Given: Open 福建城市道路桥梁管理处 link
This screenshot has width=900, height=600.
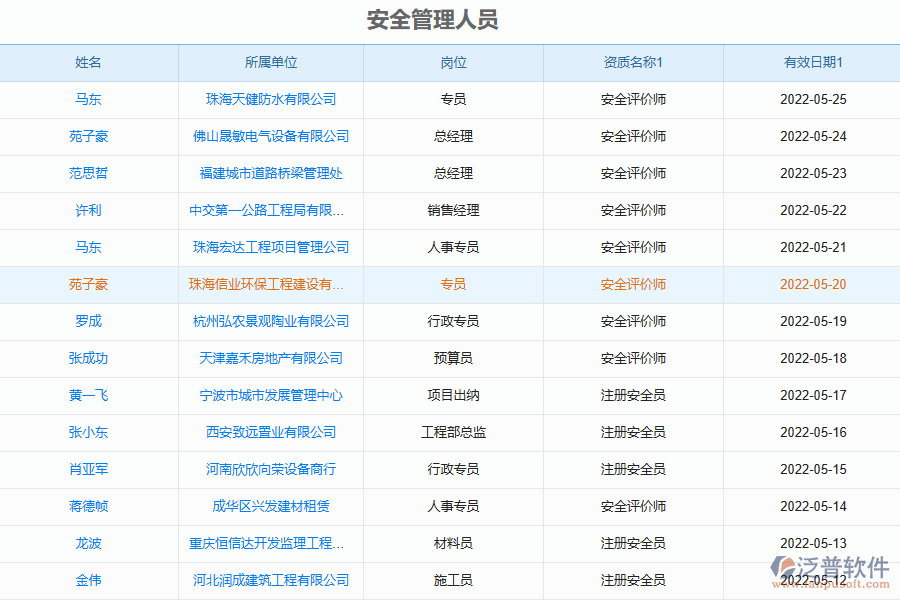Looking at the screenshot, I should coord(271,173).
